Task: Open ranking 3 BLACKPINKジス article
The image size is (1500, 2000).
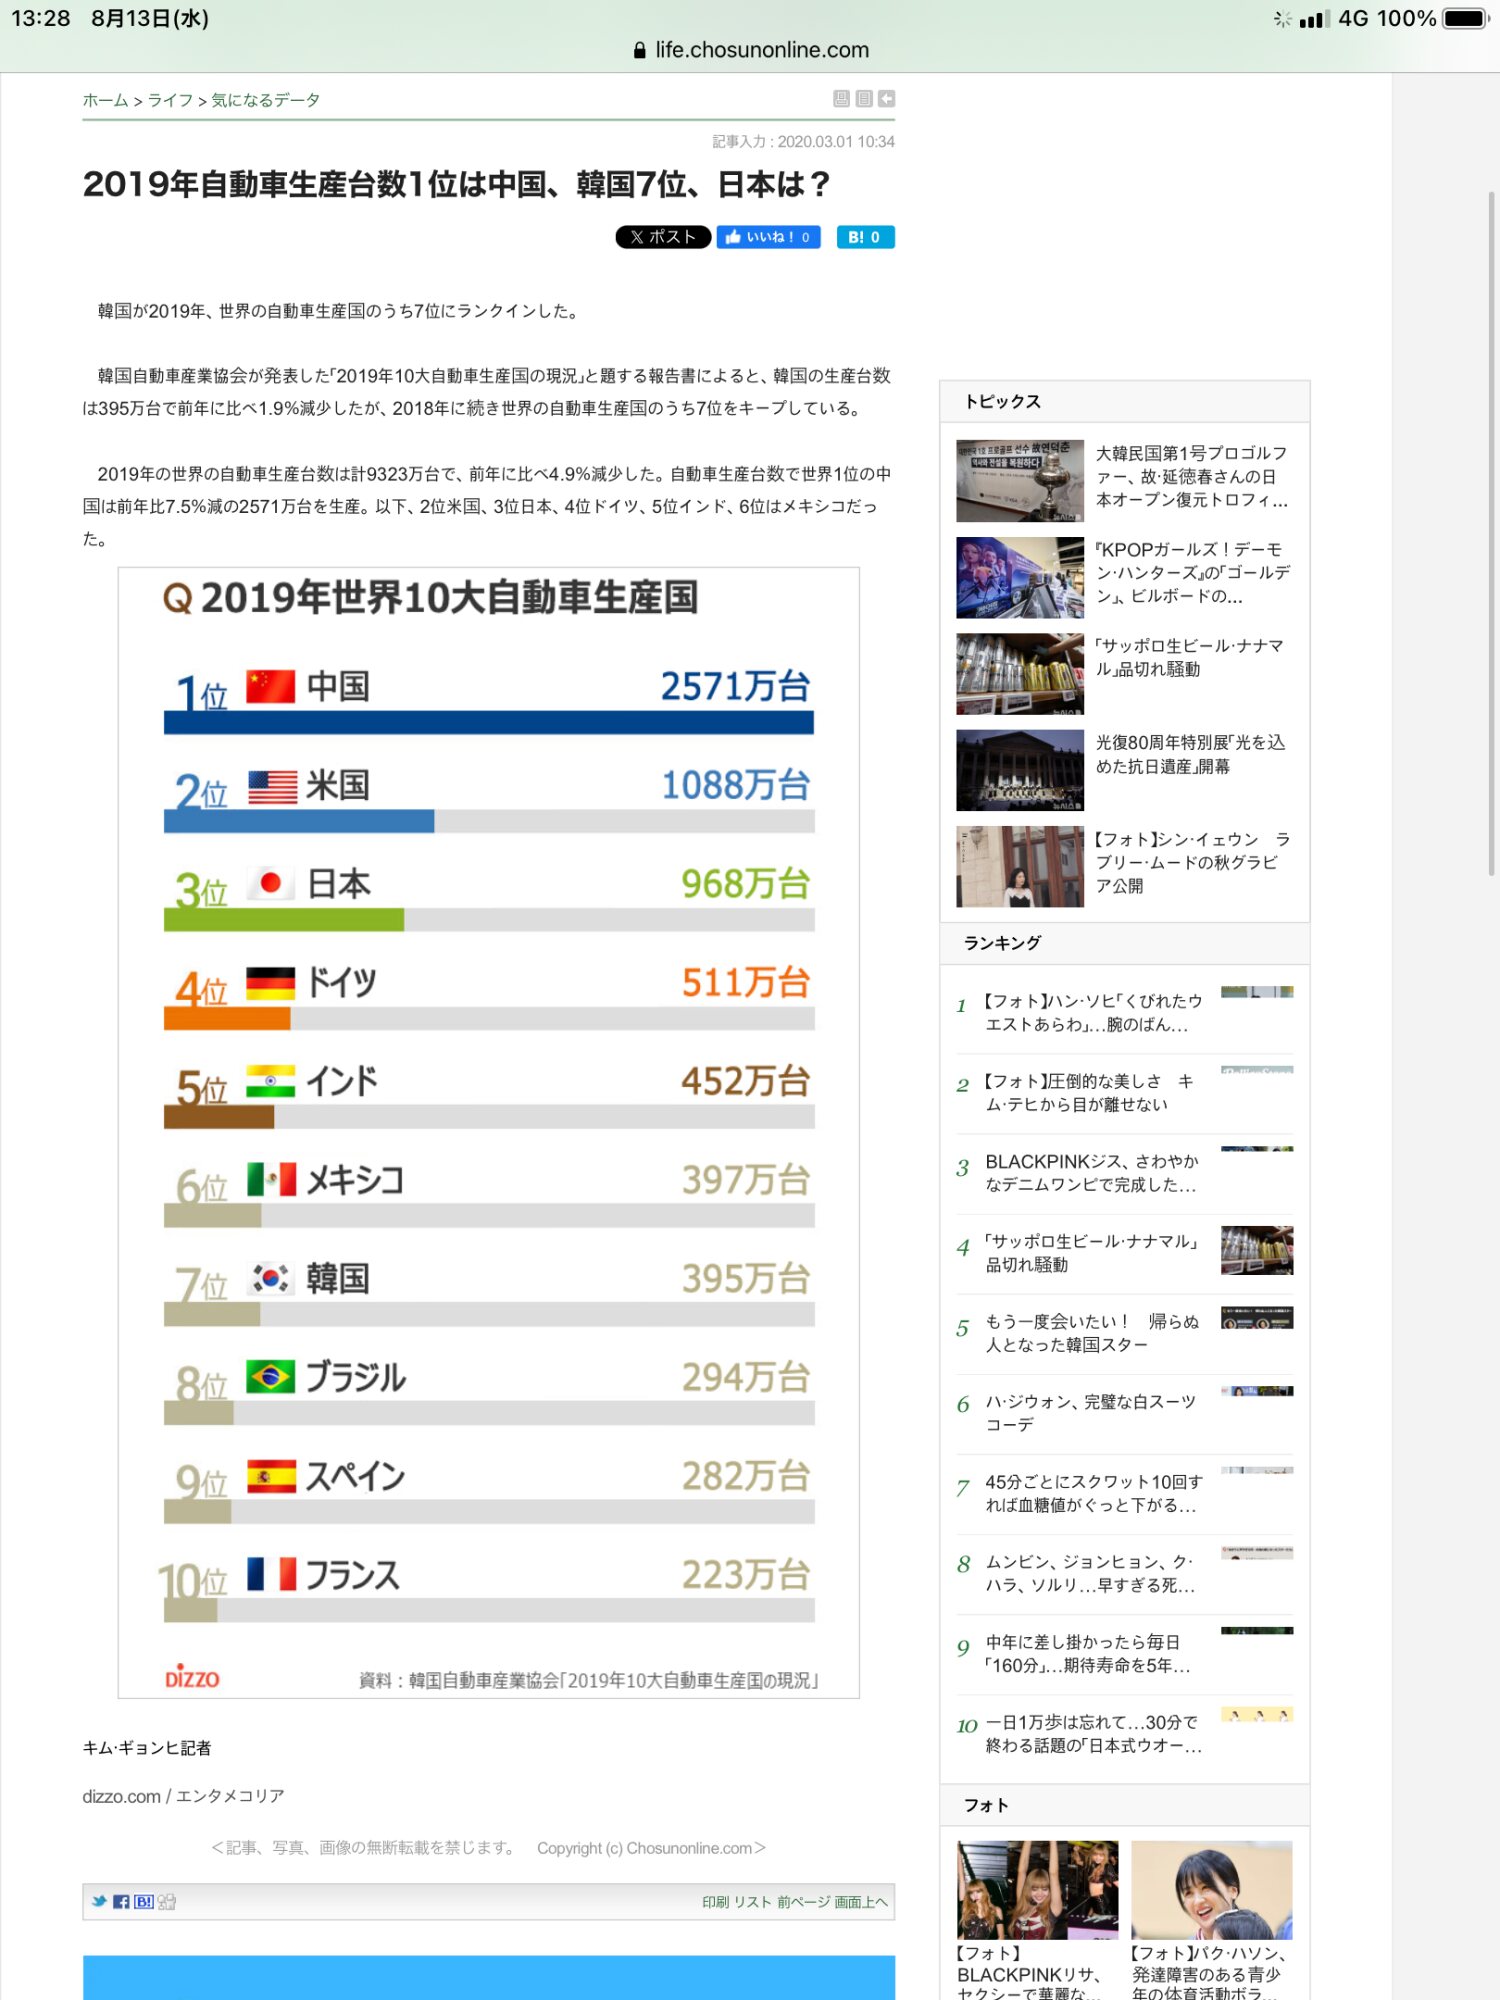Action: (x=1092, y=1173)
